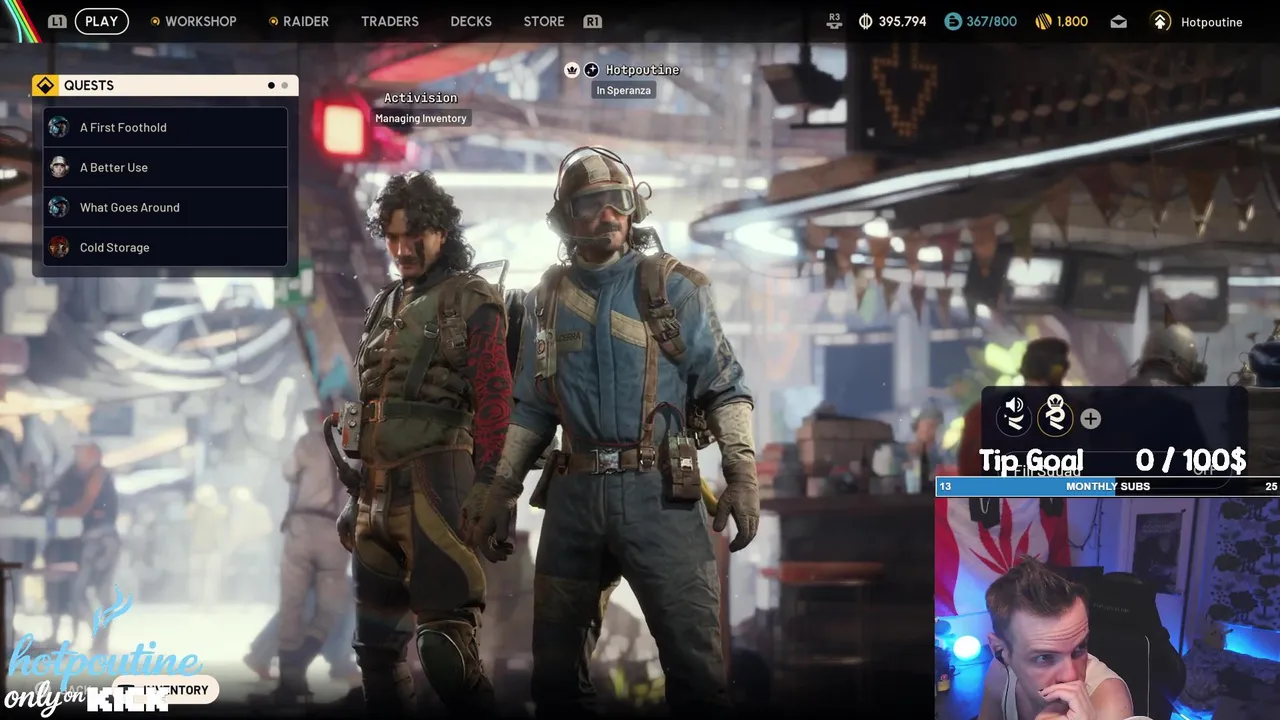Switch to the PLAY tab
1280x720 pixels.
tap(101, 21)
